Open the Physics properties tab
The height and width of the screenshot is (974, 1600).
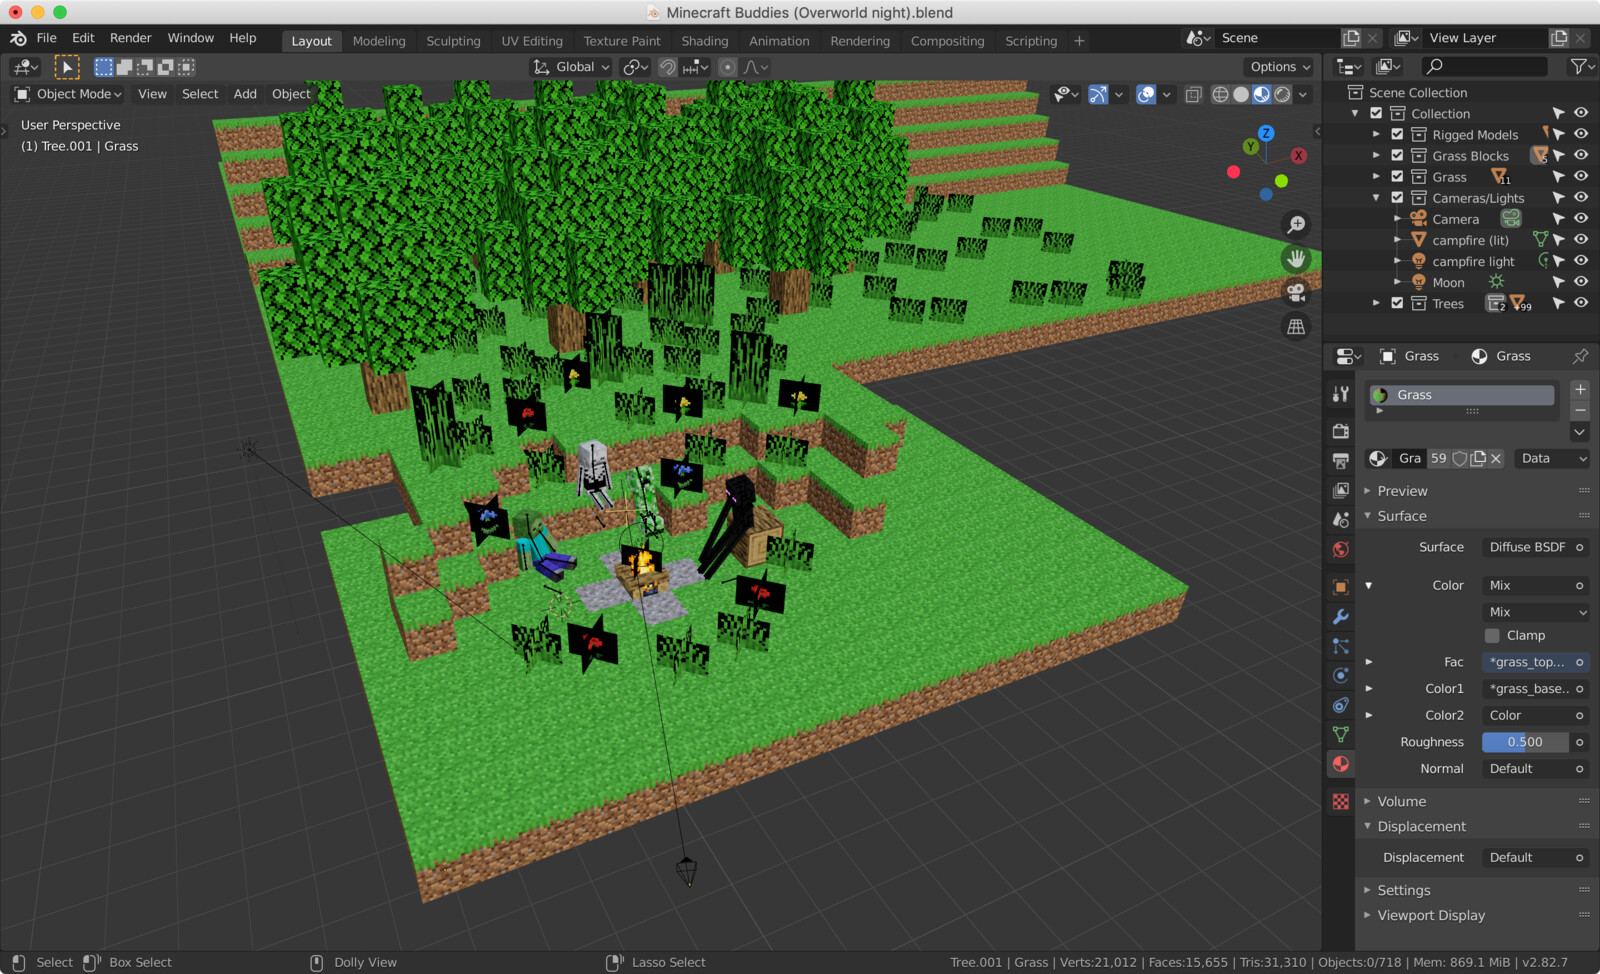[x=1341, y=676]
